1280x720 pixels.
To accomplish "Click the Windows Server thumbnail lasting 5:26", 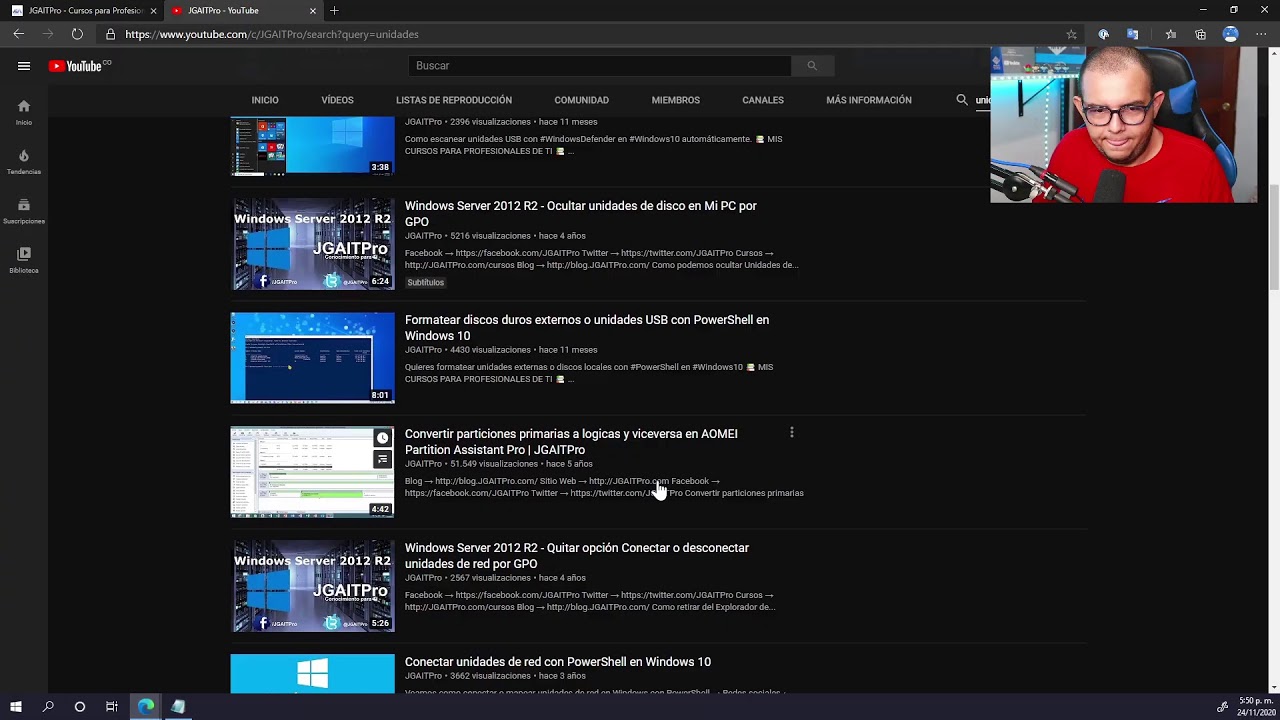I will click(x=313, y=586).
